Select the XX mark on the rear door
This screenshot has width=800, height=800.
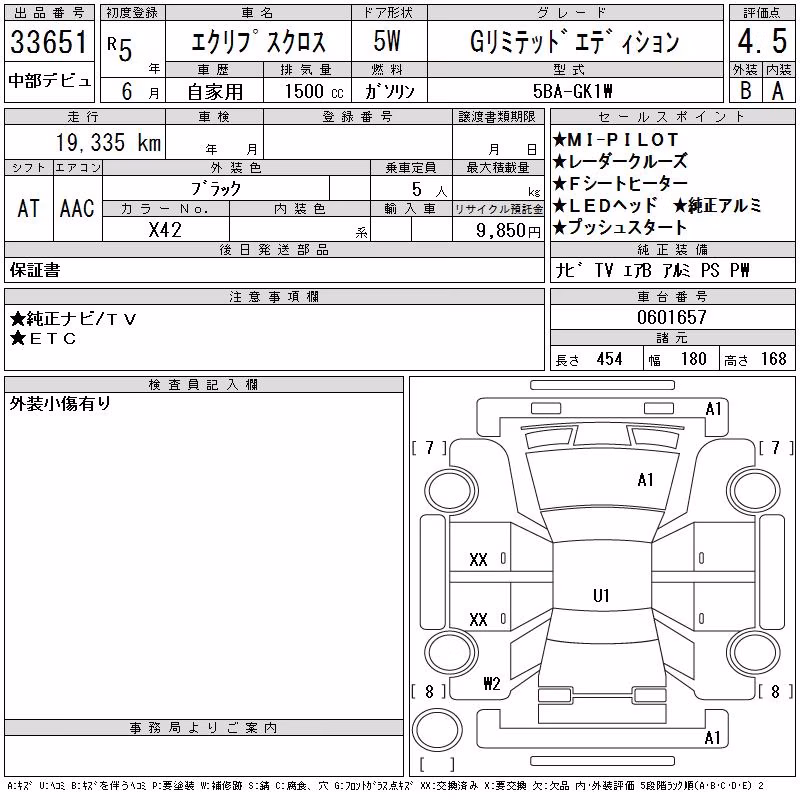pyautogui.click(x=478, y=620)
